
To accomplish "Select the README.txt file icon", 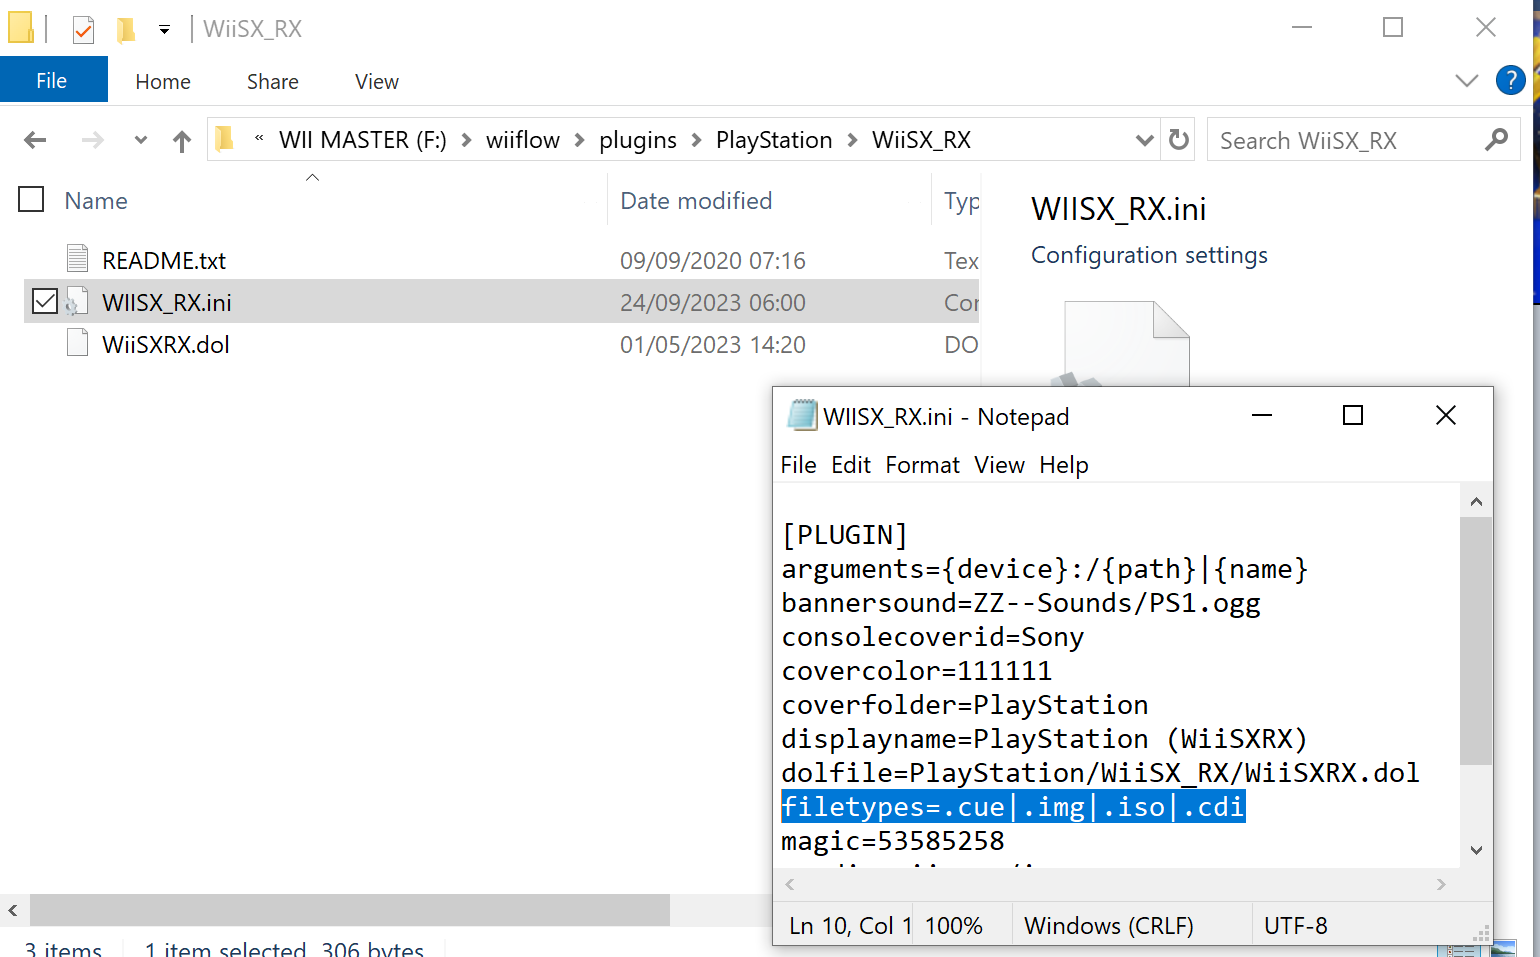I will pos(77,259).
